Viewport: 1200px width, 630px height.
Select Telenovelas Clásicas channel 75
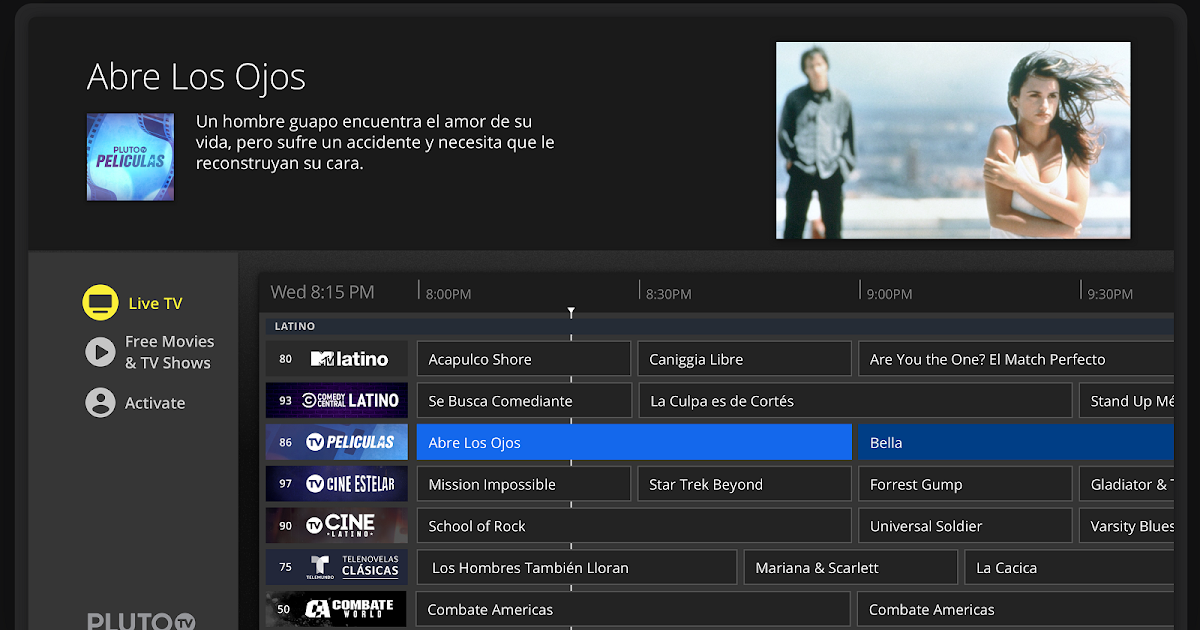337,567
